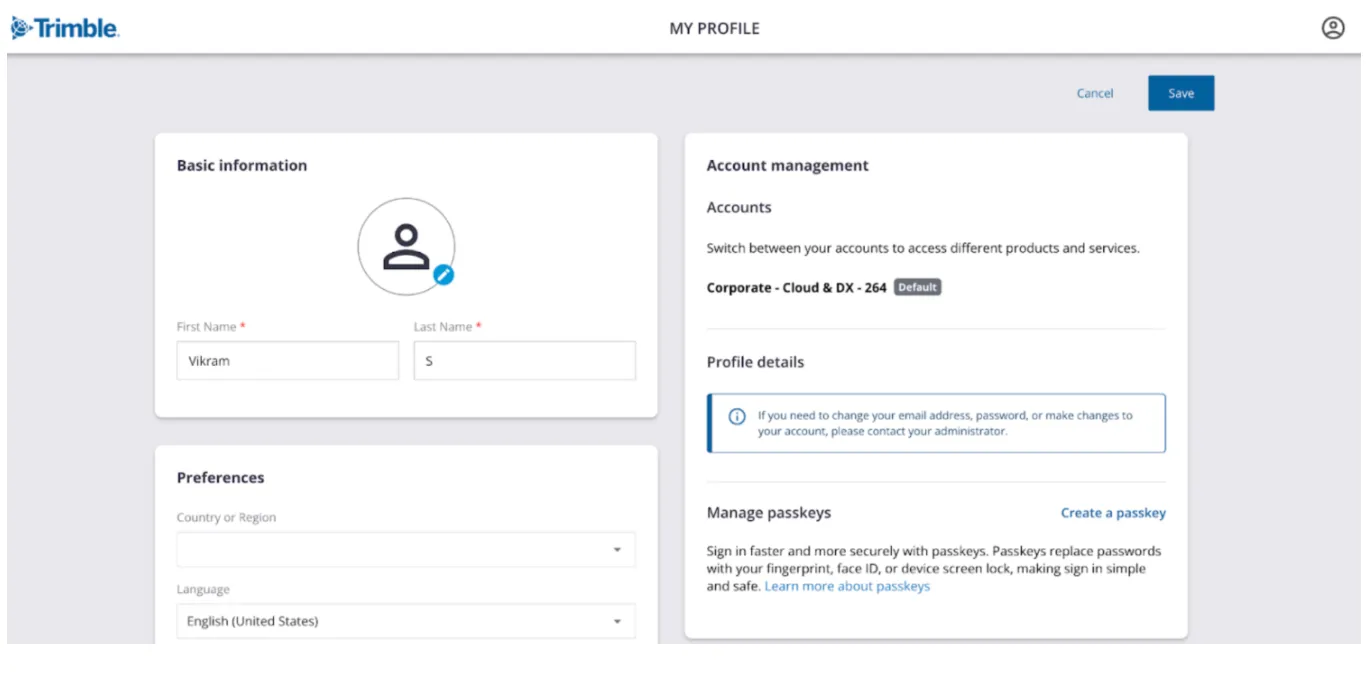Click the contact your administrator notice text

(x=945, y=423)
